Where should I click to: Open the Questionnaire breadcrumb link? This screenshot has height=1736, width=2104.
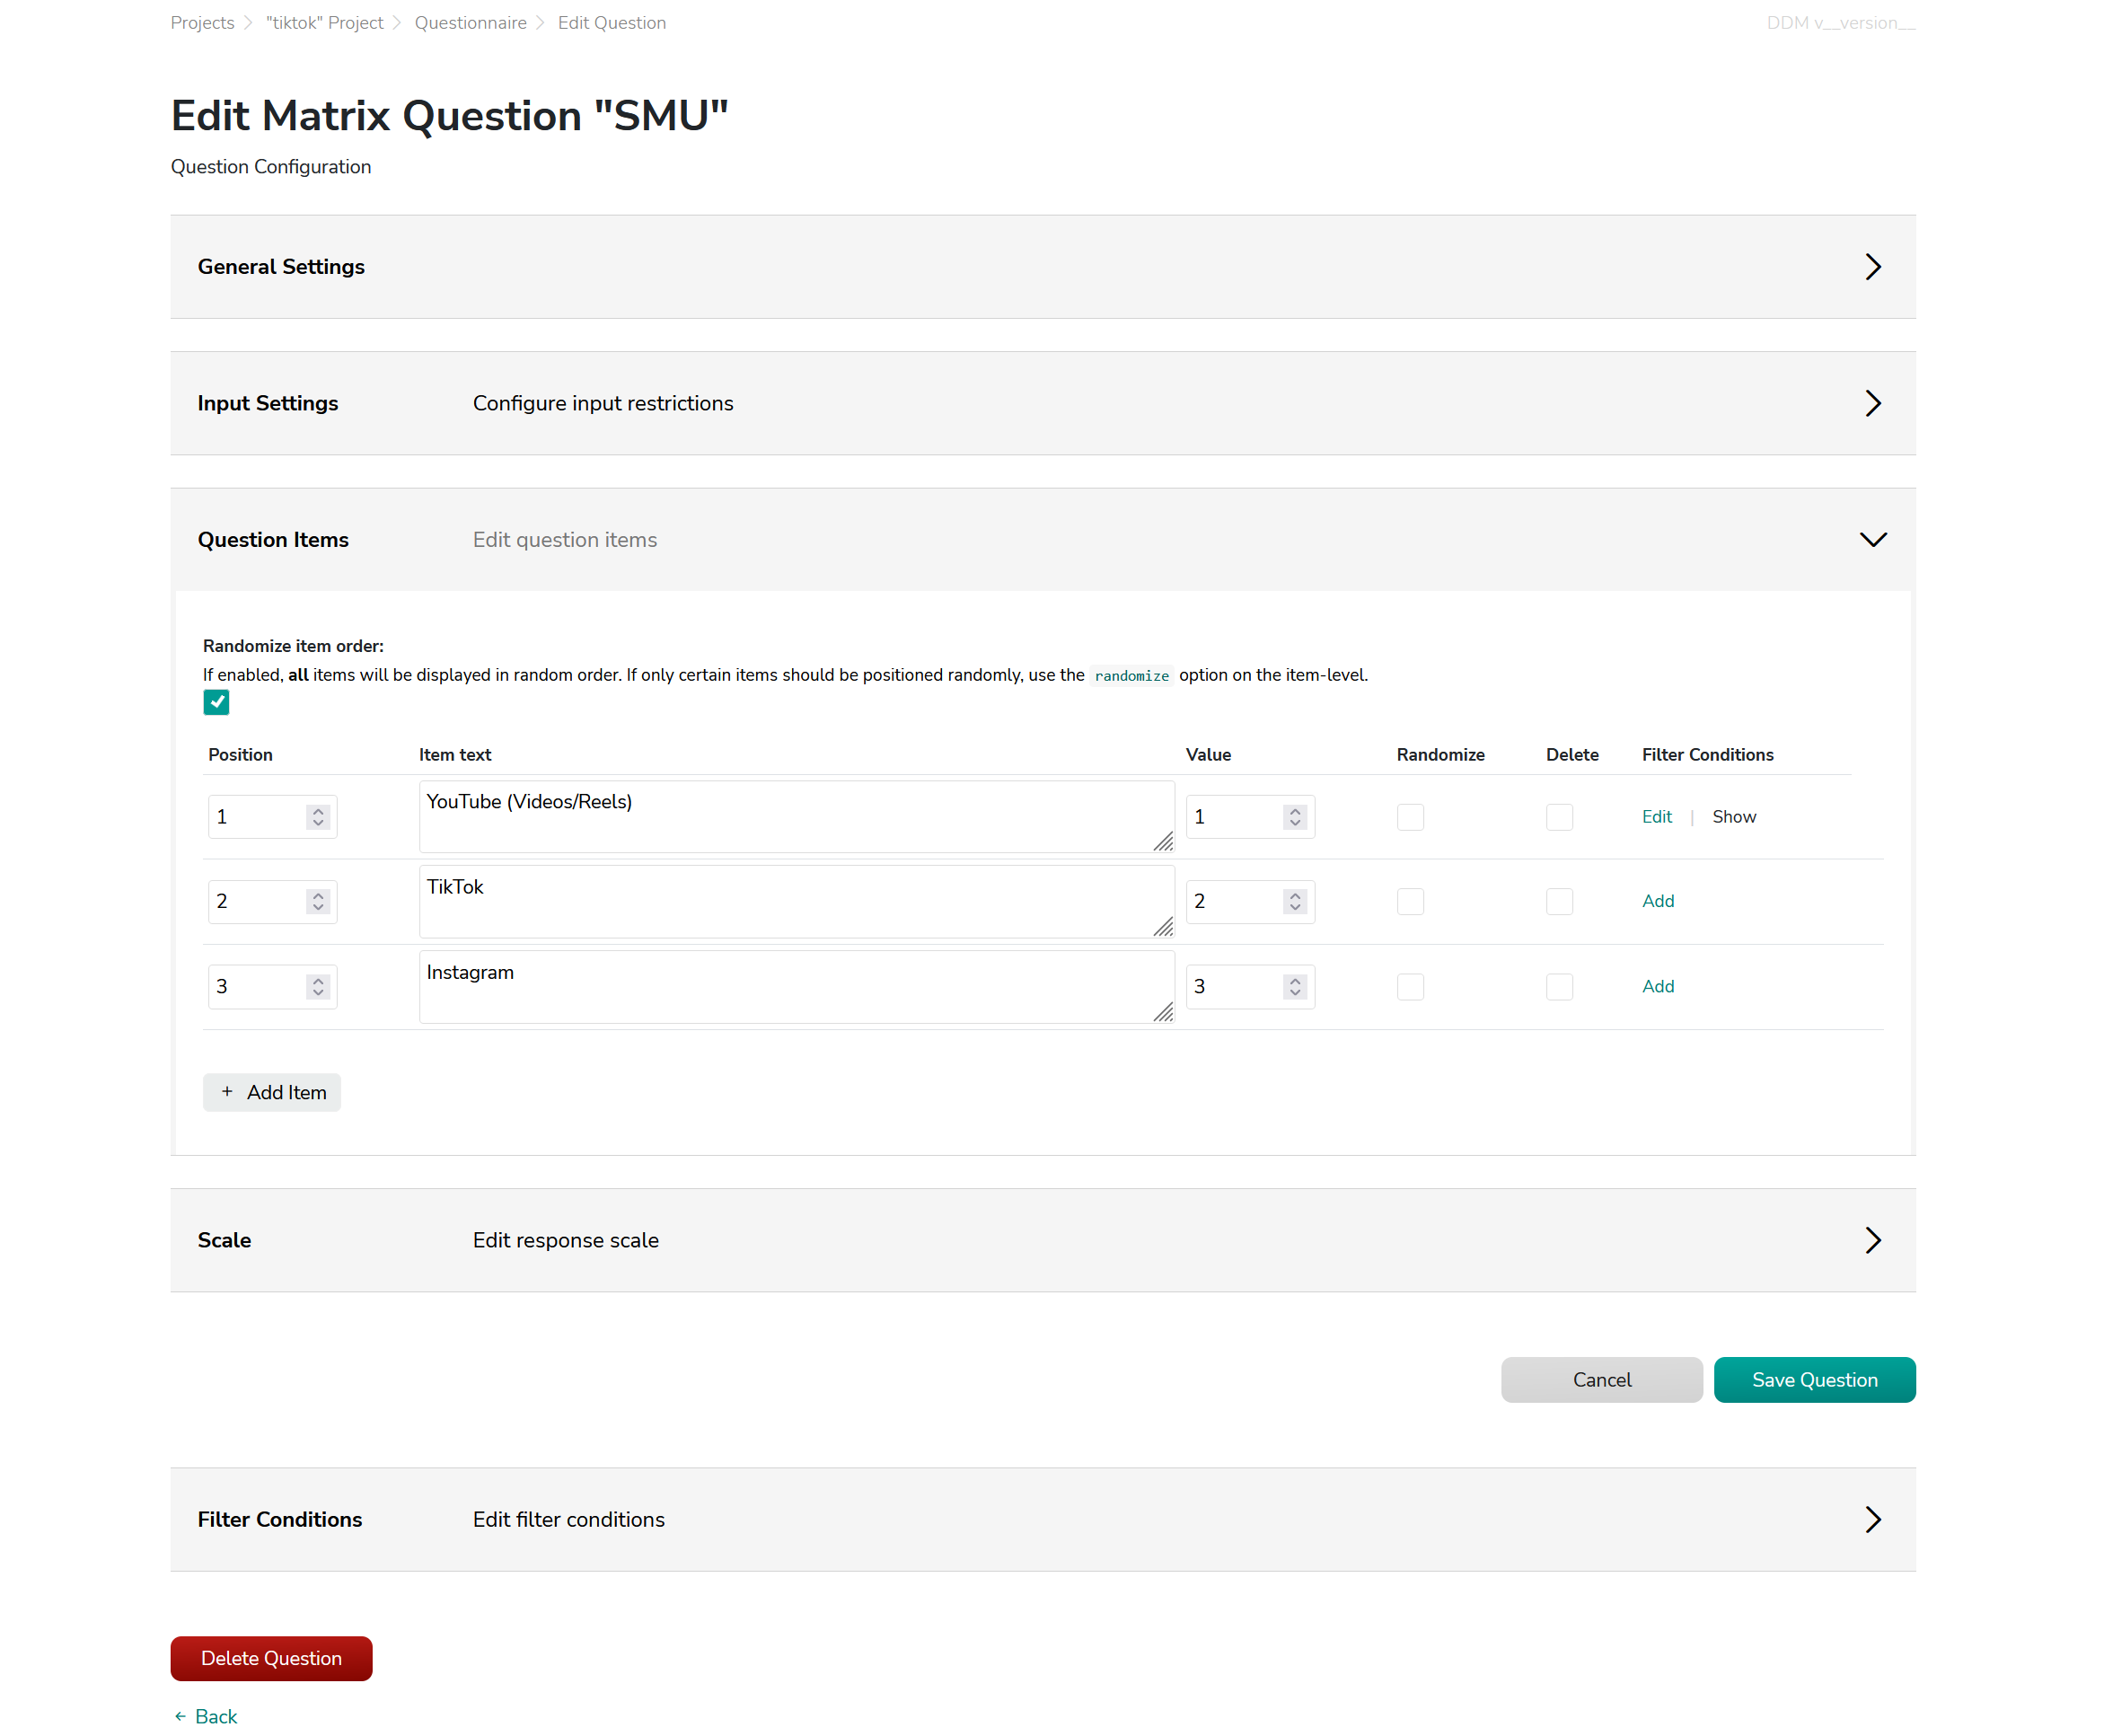[470, 23]
